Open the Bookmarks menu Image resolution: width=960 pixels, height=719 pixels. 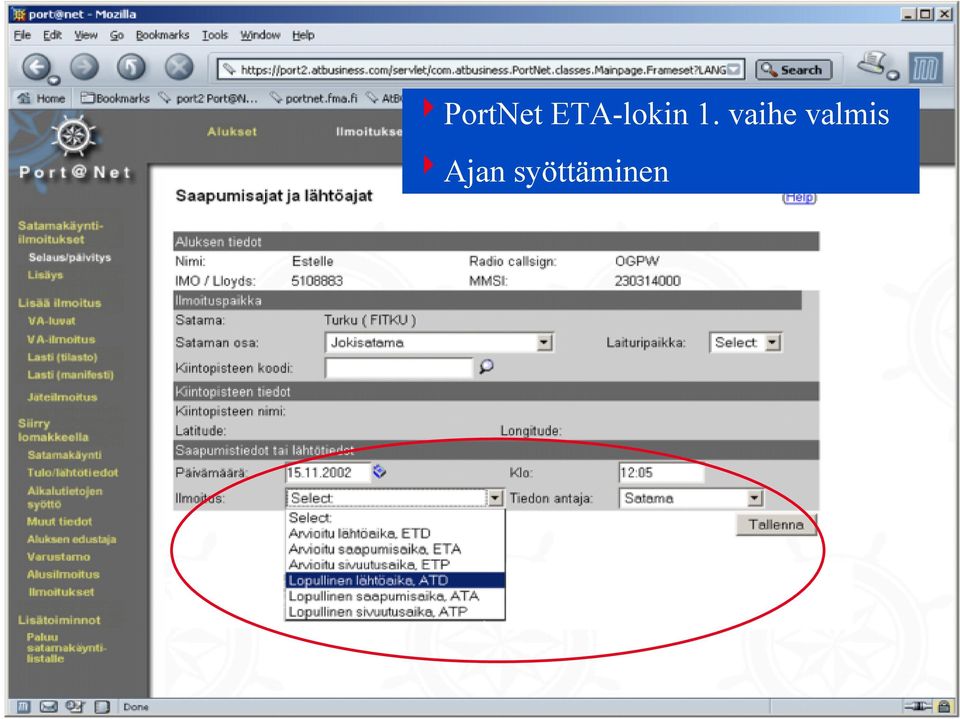[162, 35]
